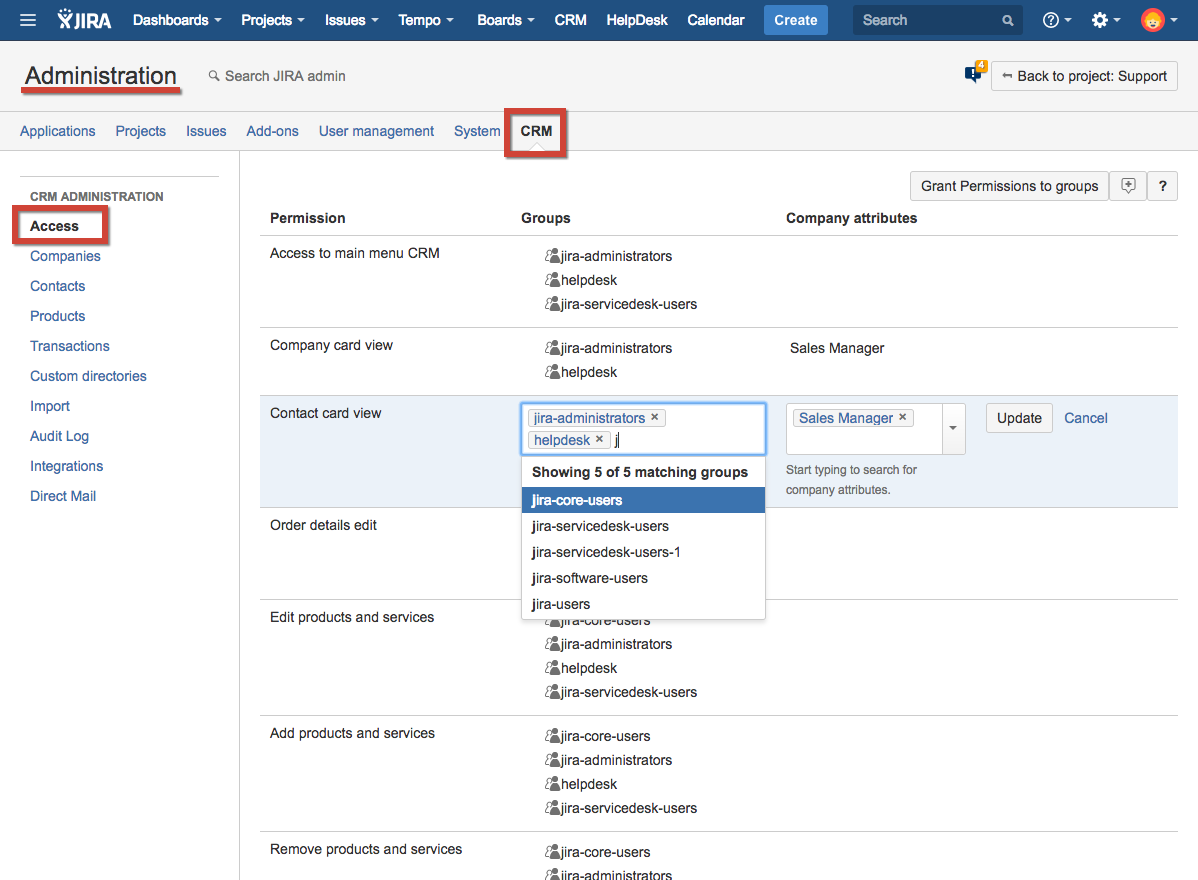Remove helpdesk tag from groups field

(x=600, y=440)
